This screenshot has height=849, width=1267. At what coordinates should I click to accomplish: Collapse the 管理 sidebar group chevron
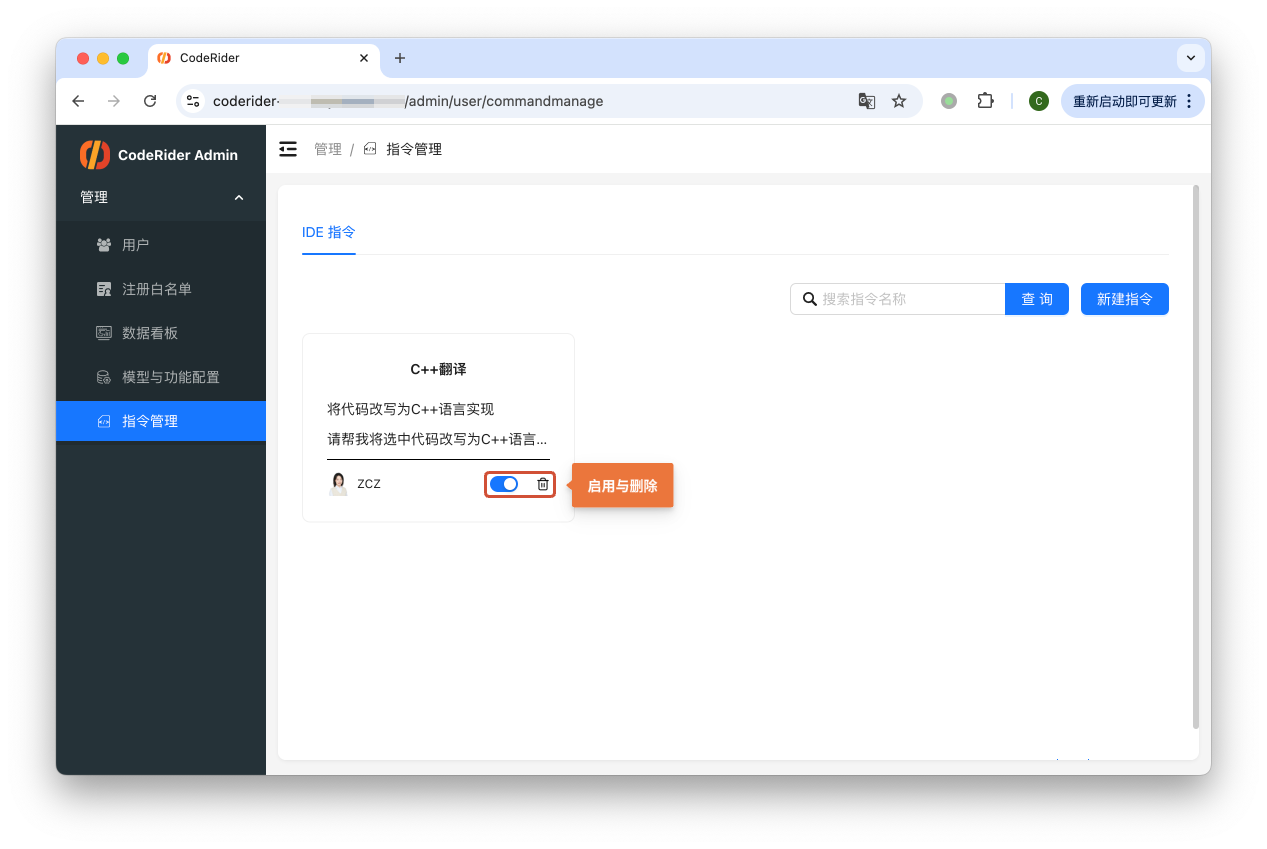239,198
